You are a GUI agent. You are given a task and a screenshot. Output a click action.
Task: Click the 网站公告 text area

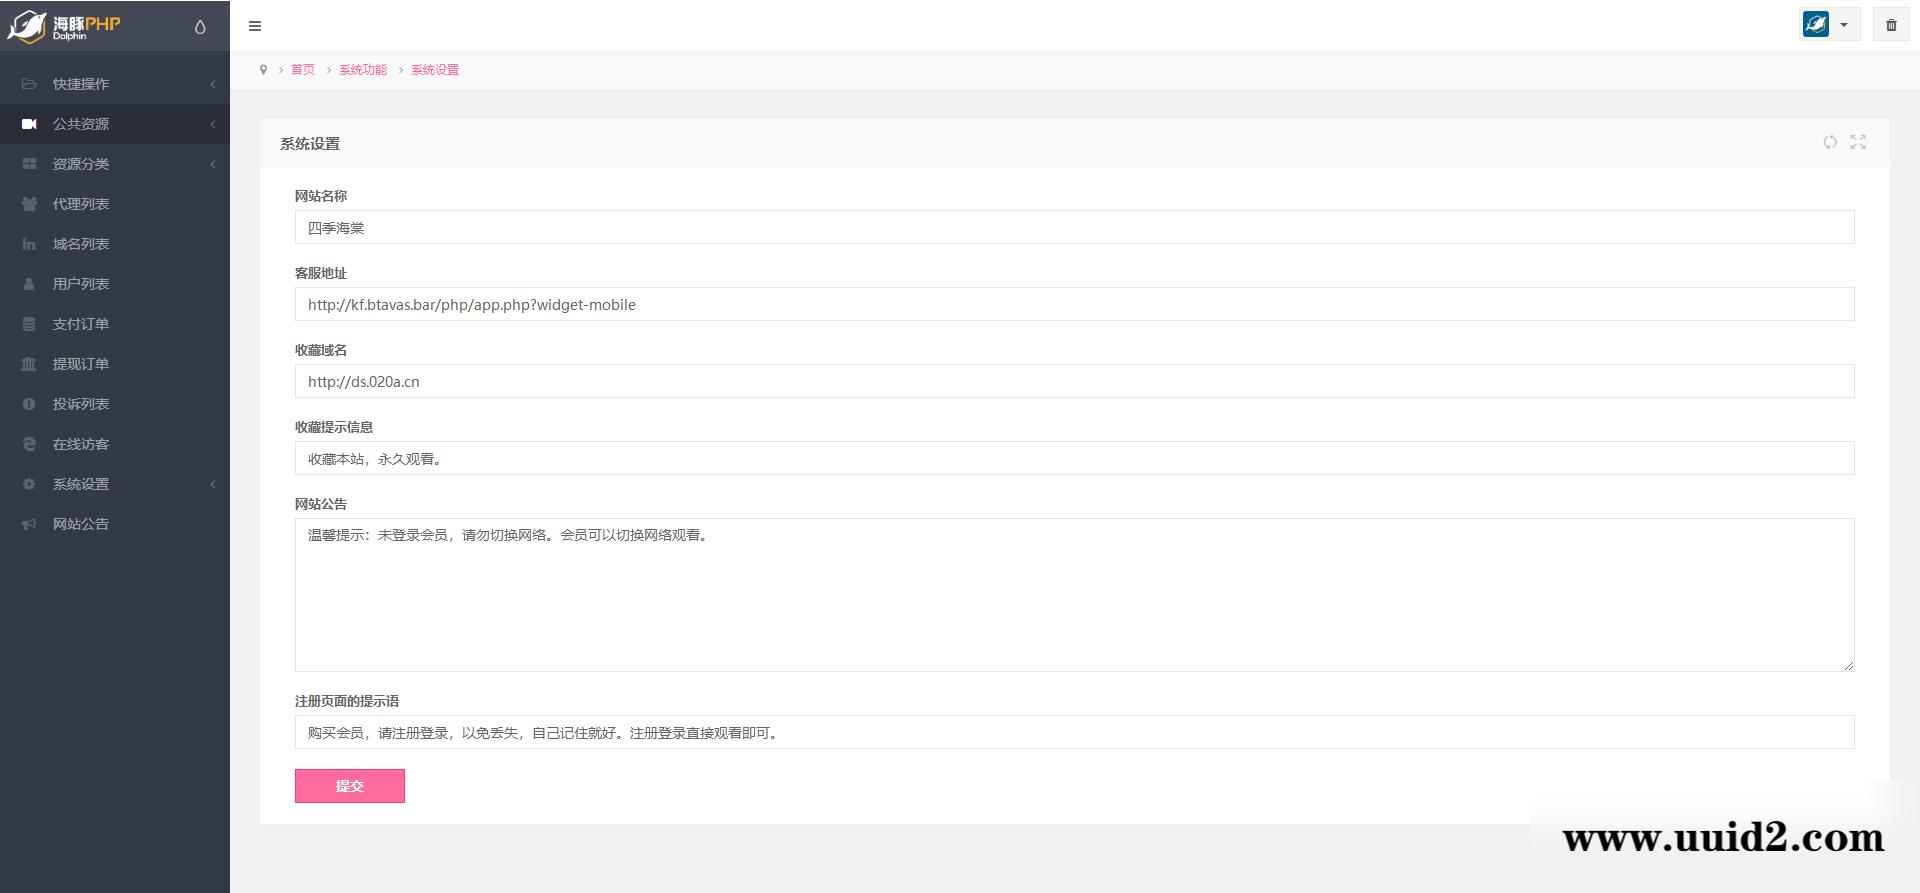pyautogui.click(x=1074, y=595)
